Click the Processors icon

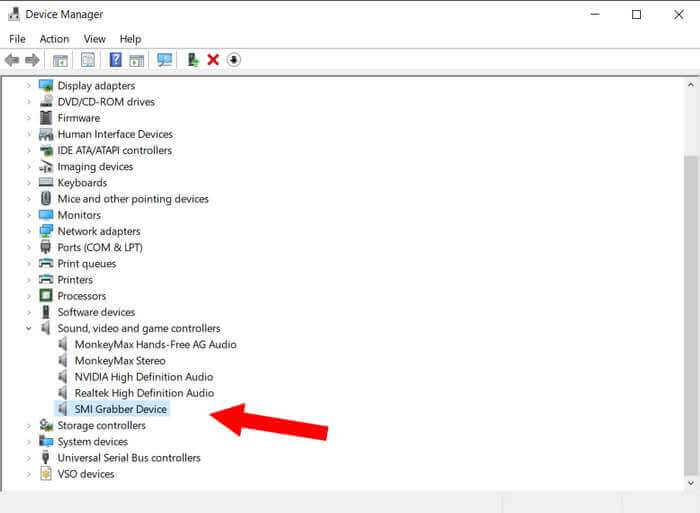coord(46,296)
